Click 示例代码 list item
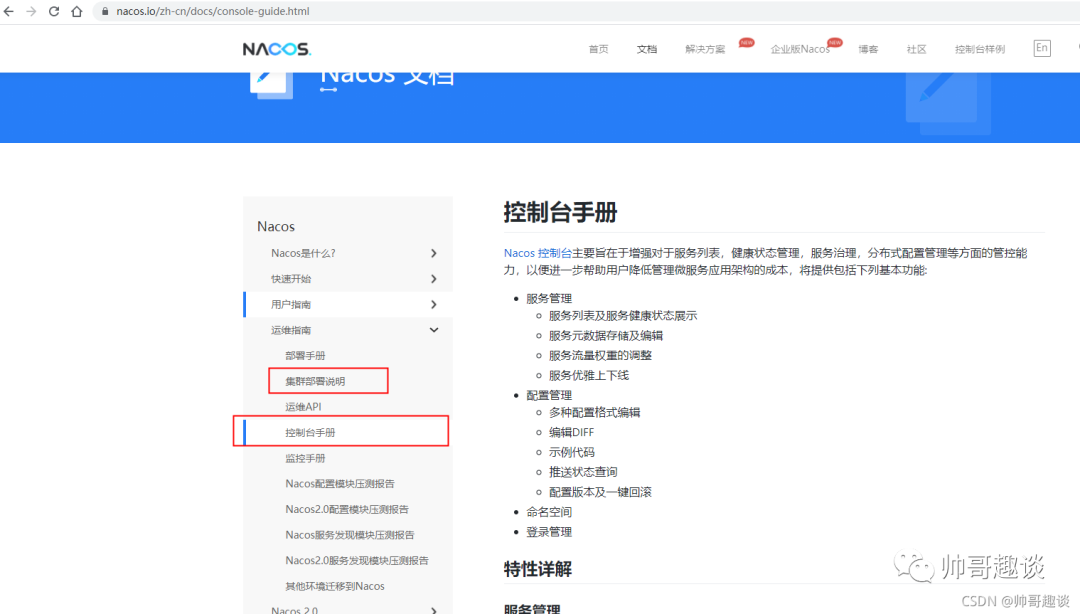Image resolution: width=1080 pixels, height=614 pixels. point(572,452)
